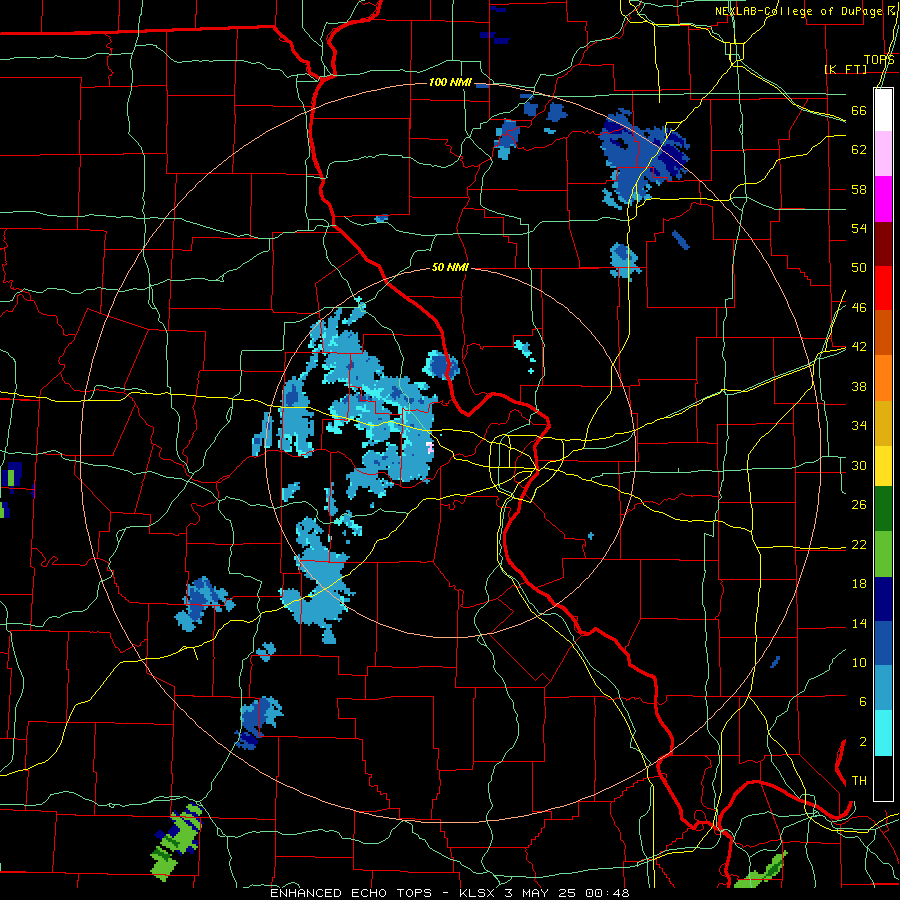Viewport: 900px width, 900px height.
Task: Click the '100 NMI' range ring label
Action: point(450,82)
